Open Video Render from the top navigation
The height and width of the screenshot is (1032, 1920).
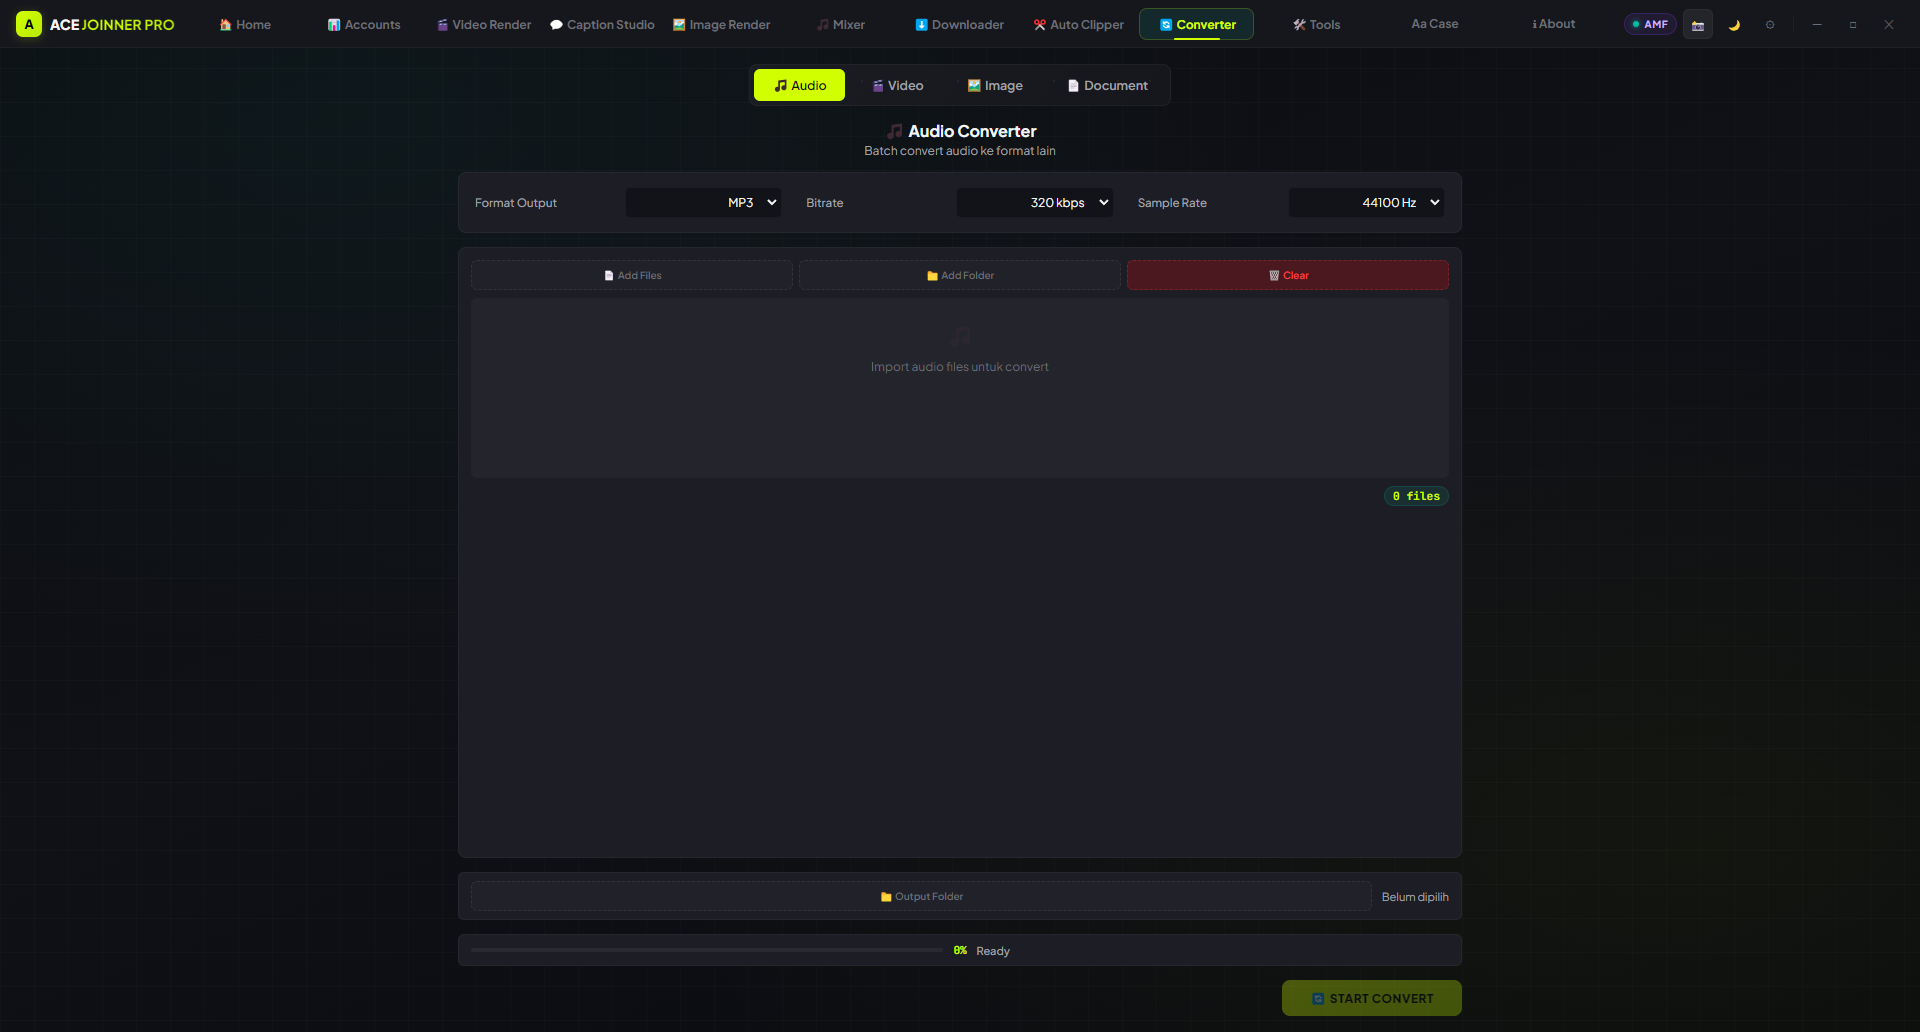pyautogui.click(x=484, y=24)
